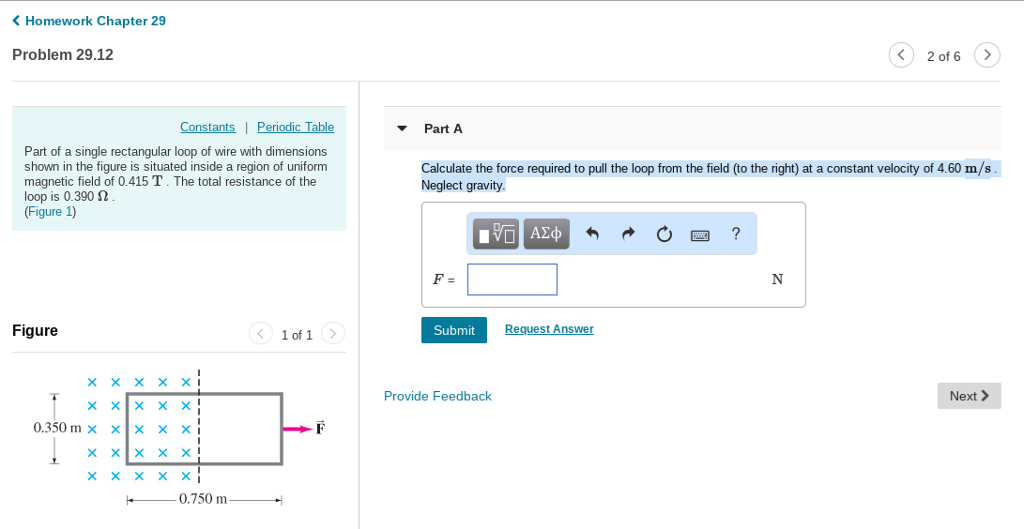Click the redo arrow in equation toolbar
Viewport: 1024px width, 529px height.
[628, 234]
